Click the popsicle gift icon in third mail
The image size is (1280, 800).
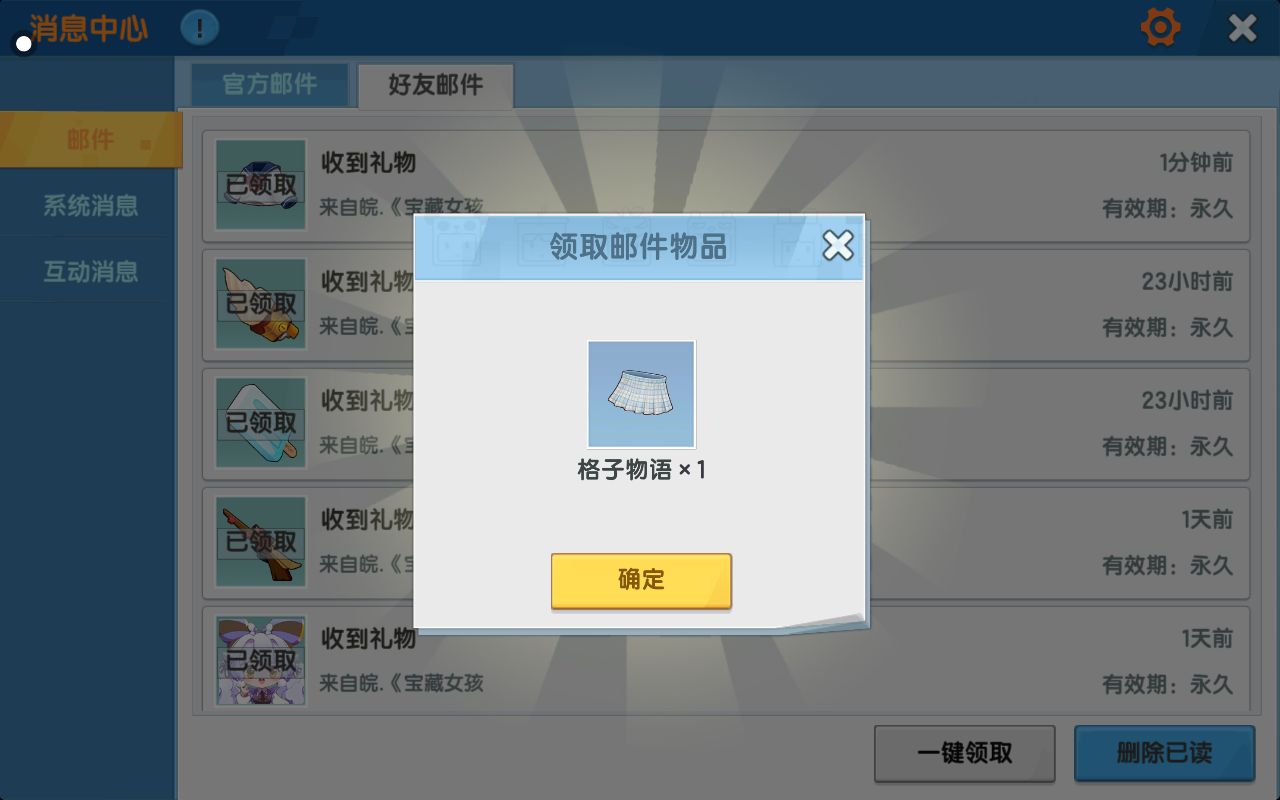261,423
